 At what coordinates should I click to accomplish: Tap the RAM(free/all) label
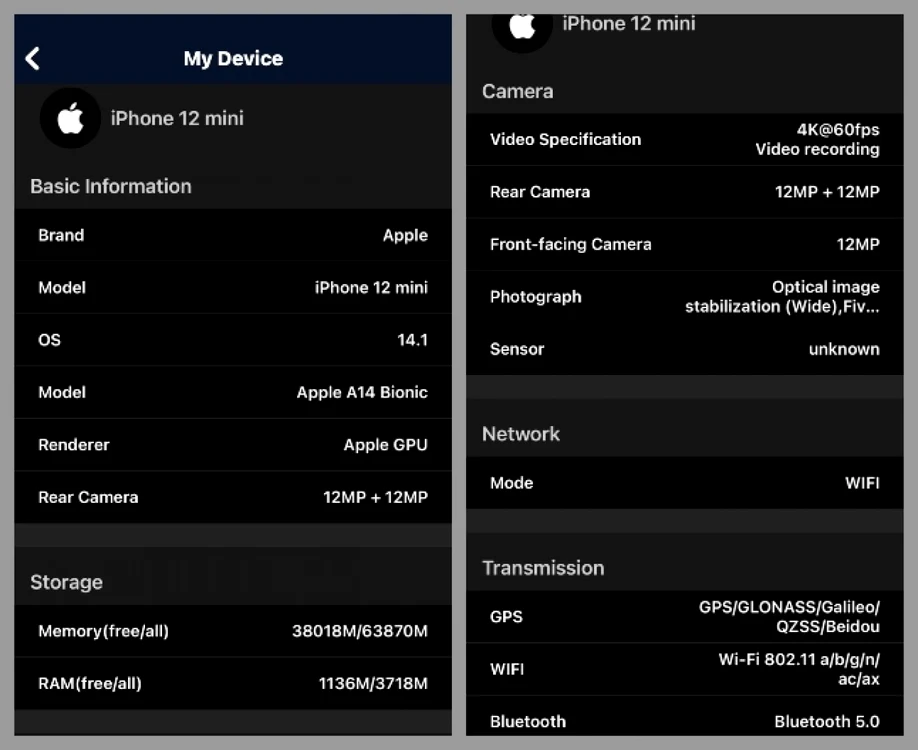point(90,683)
